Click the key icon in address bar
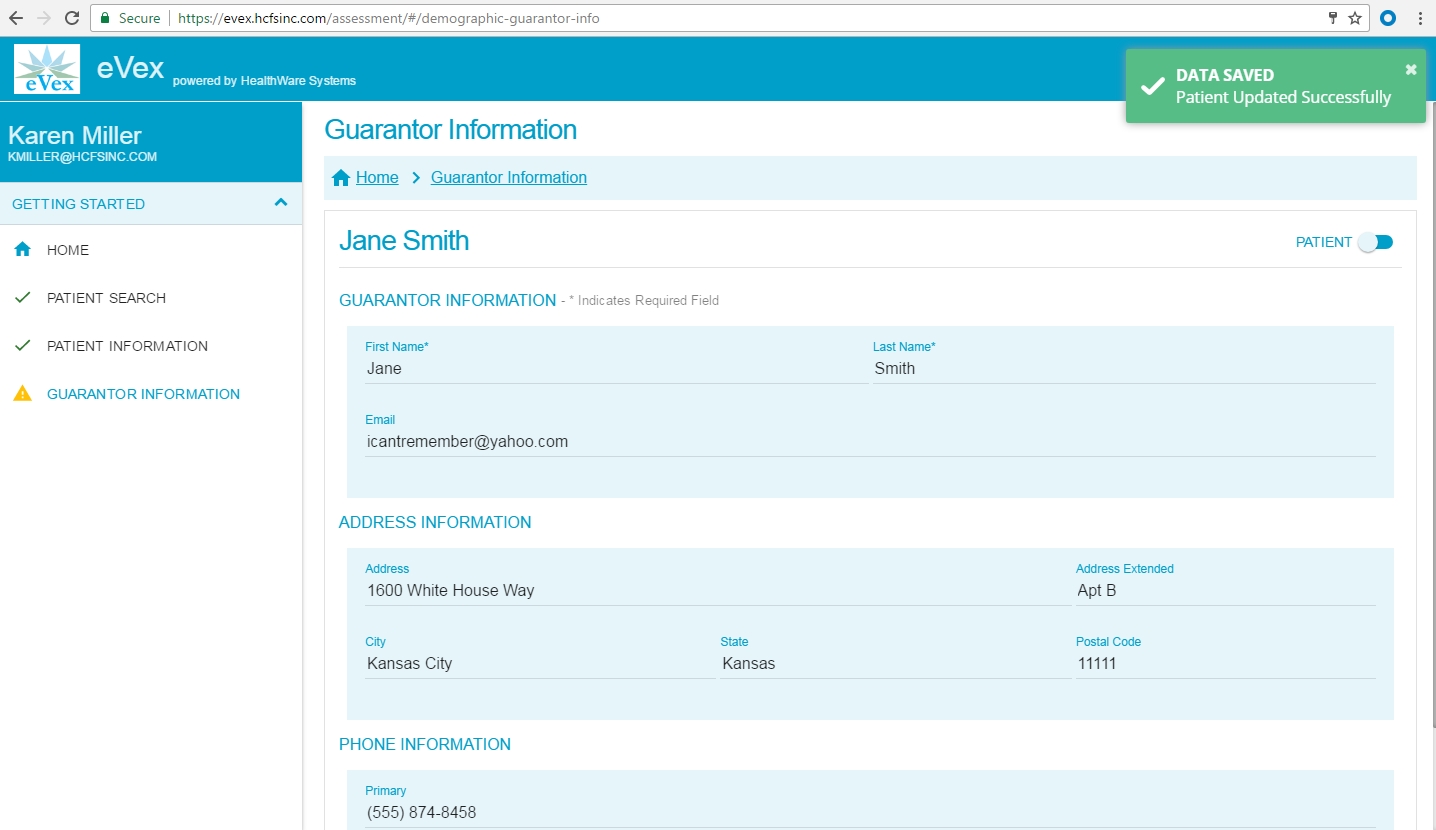The height and width of the screenshot is (830, 1436). point(1332,18)
